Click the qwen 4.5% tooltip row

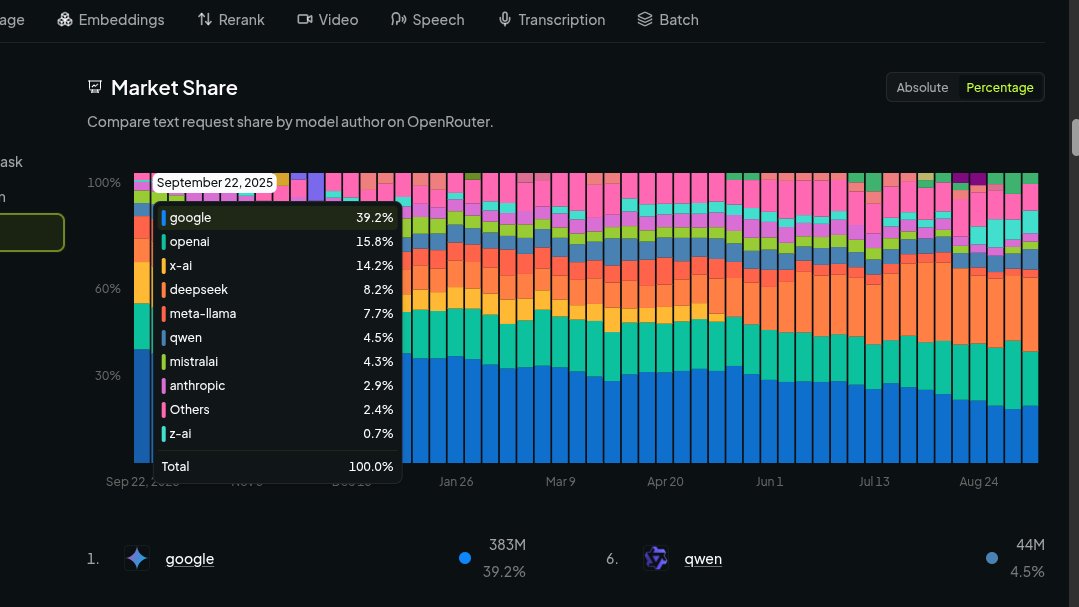pos(277,338)
